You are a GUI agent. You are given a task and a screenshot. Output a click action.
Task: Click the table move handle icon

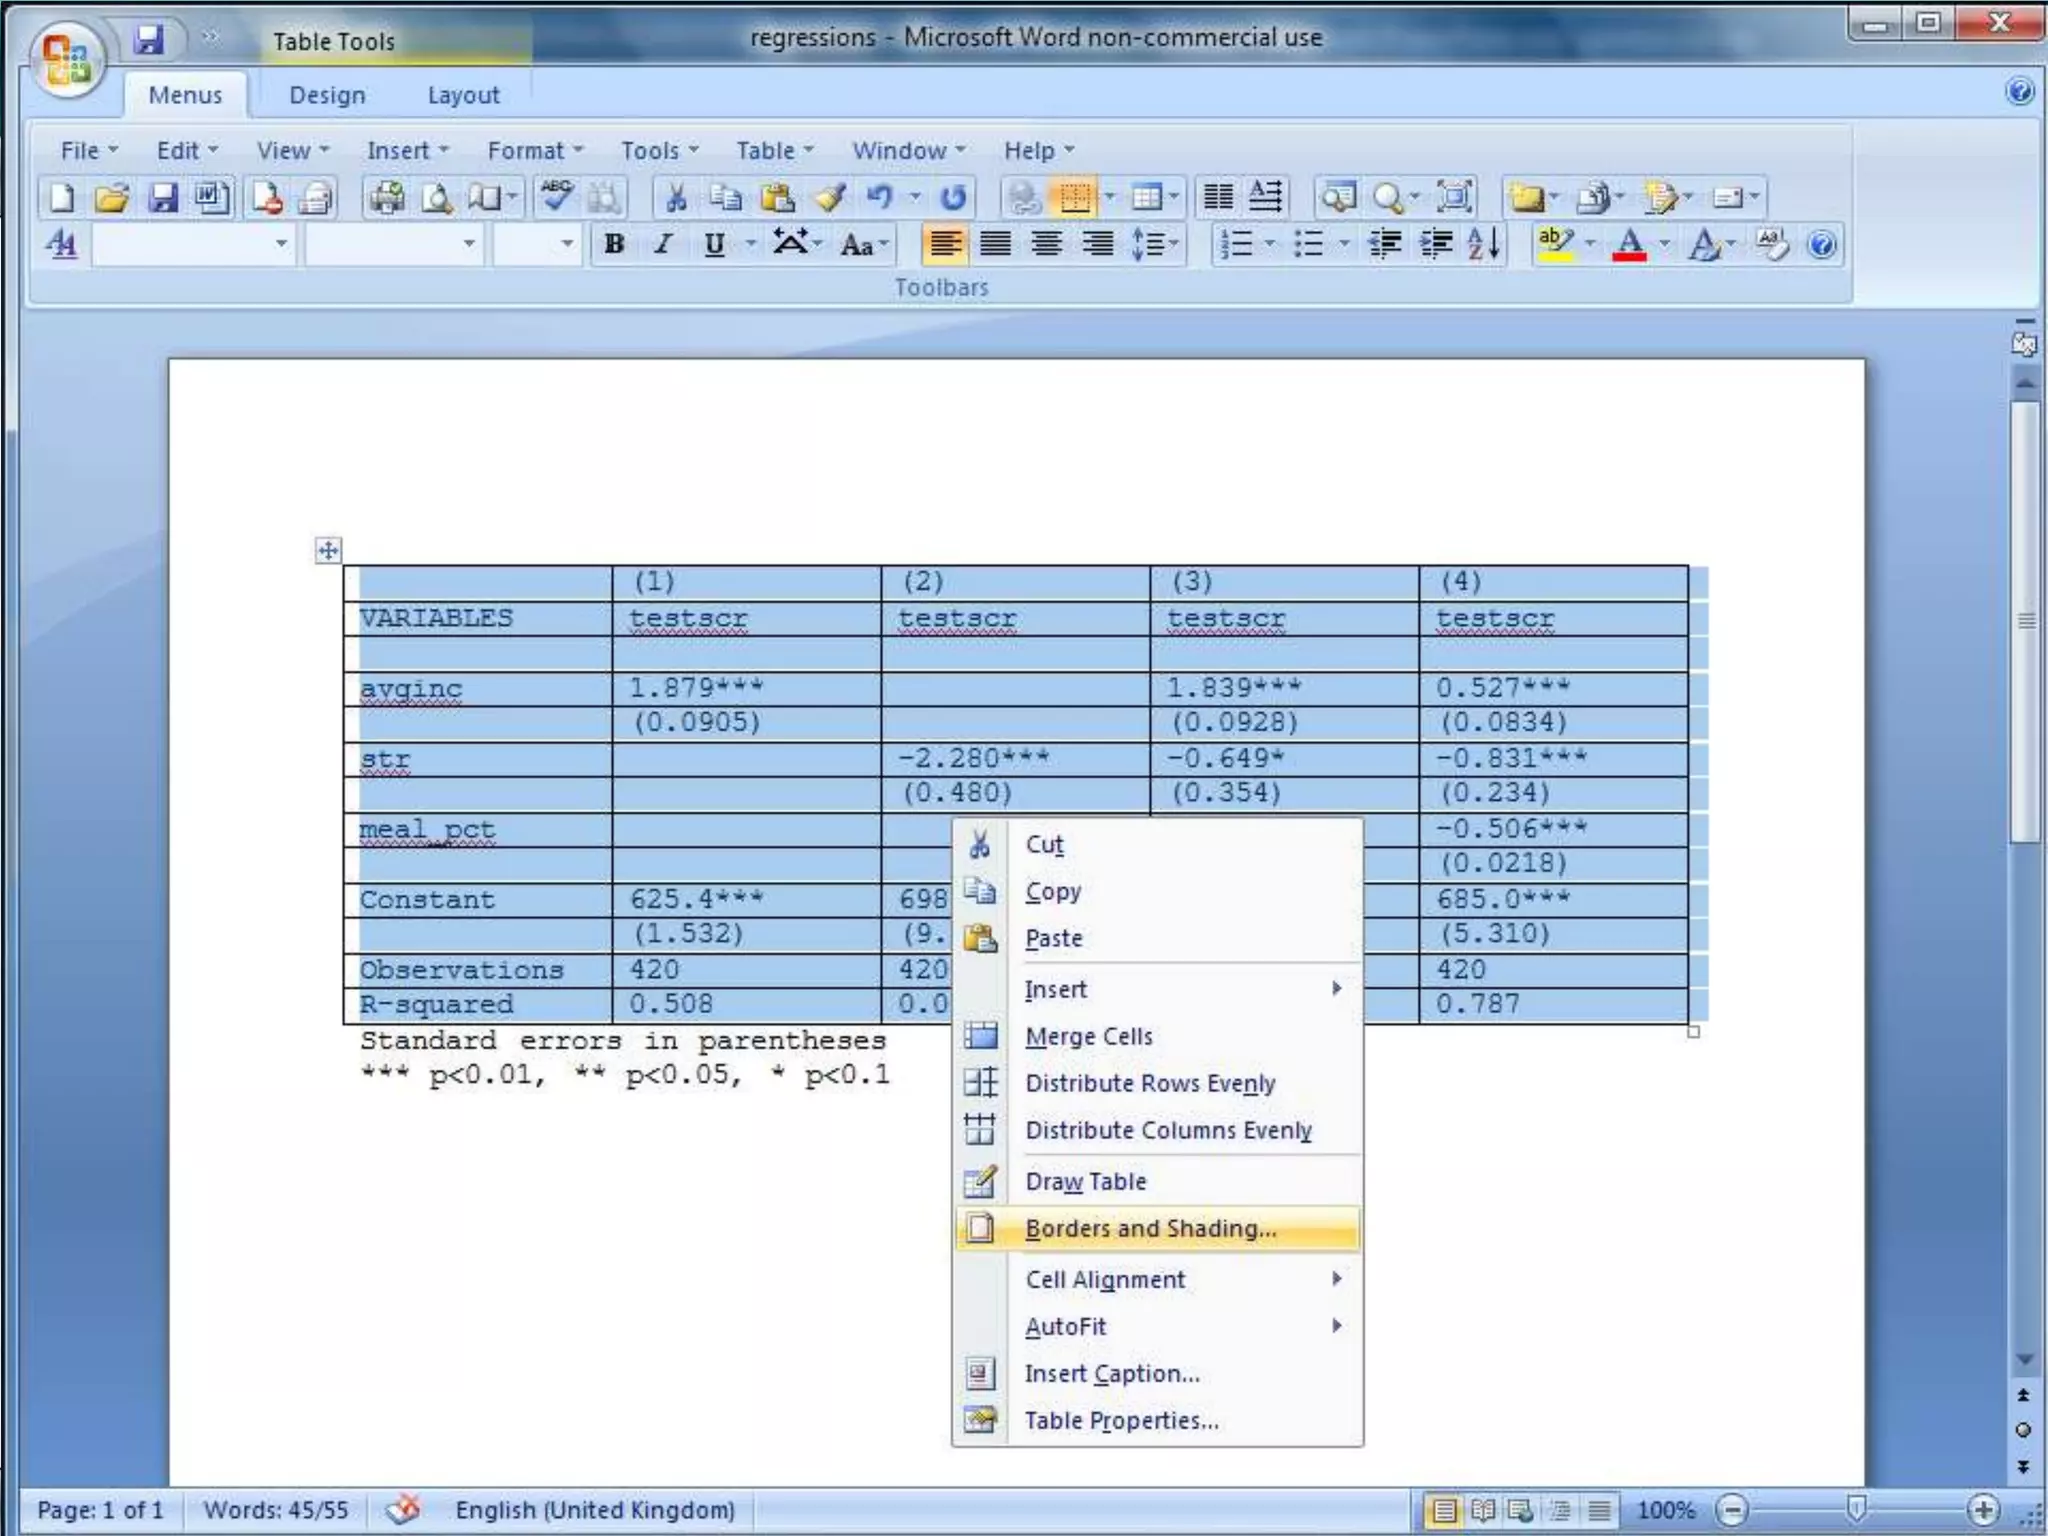tap(328, 550)
